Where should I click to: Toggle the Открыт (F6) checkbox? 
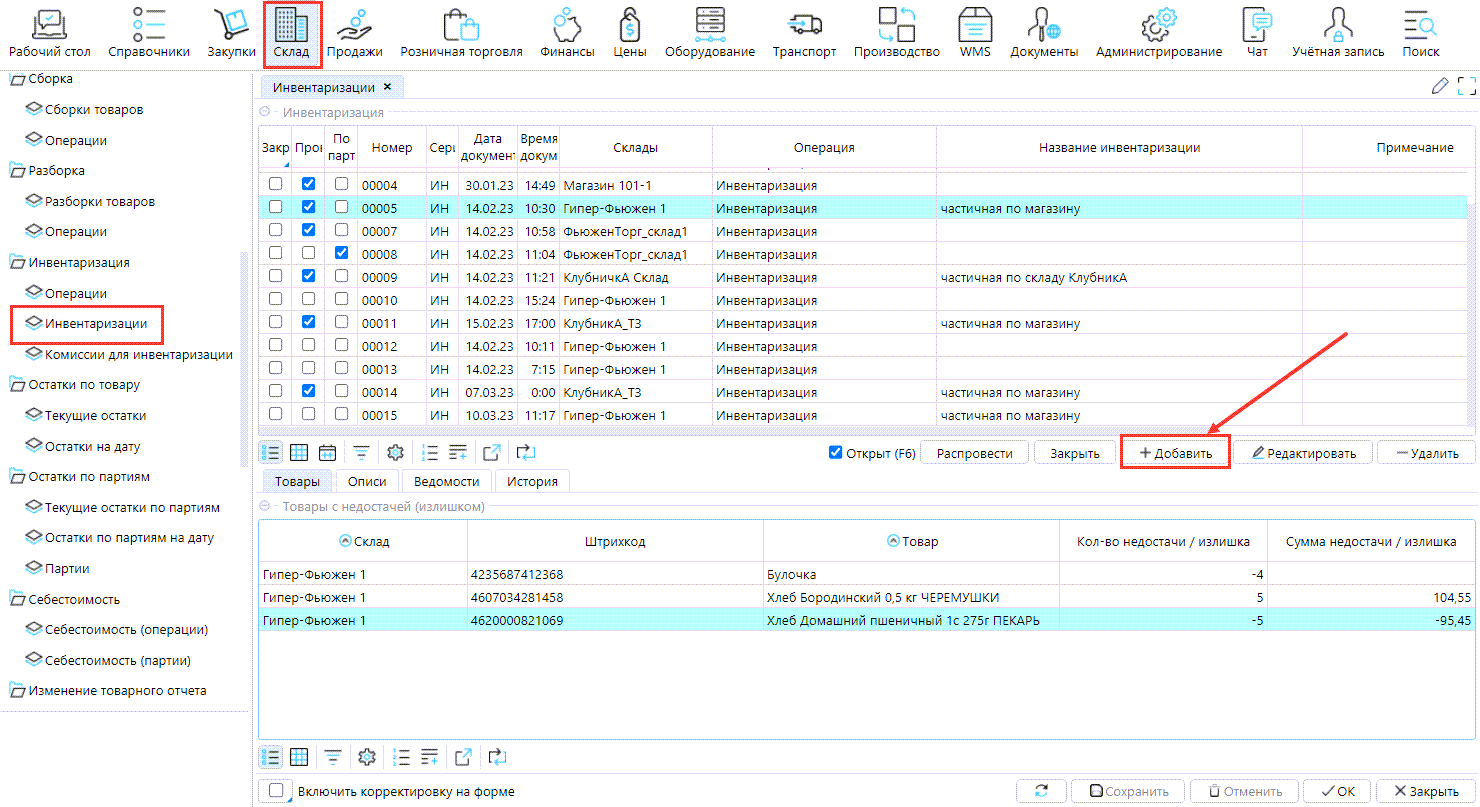tap(836, 453)
